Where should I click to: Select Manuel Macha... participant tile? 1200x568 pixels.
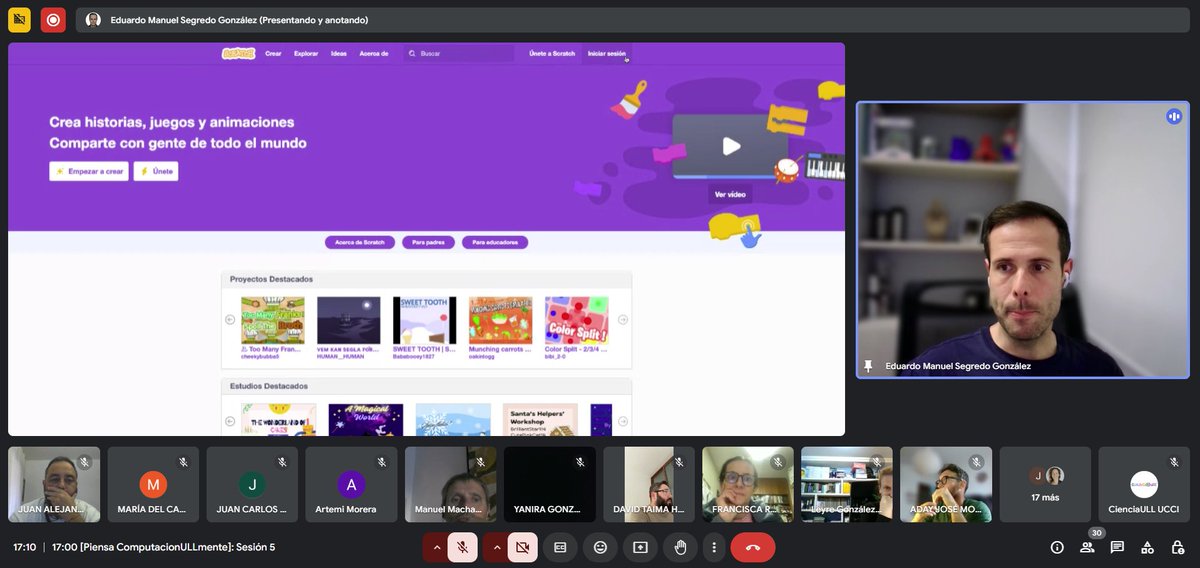click(x=450, y=484)
